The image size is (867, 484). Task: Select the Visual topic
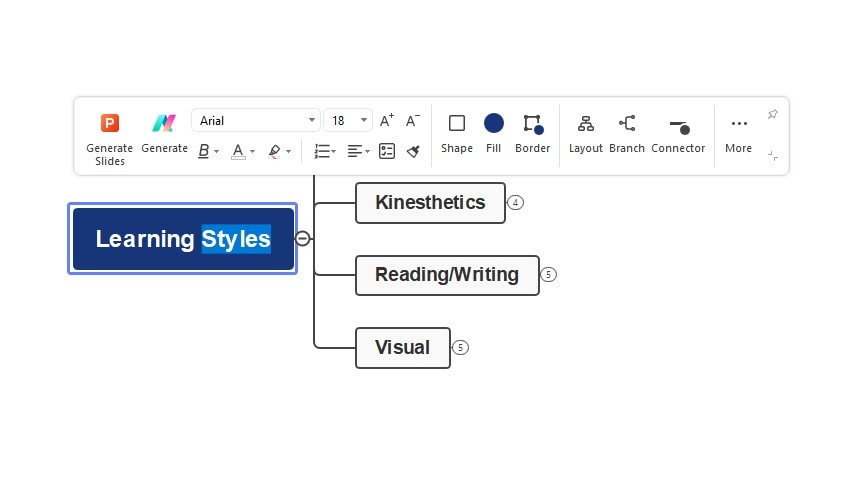click(x=403, y=347)
